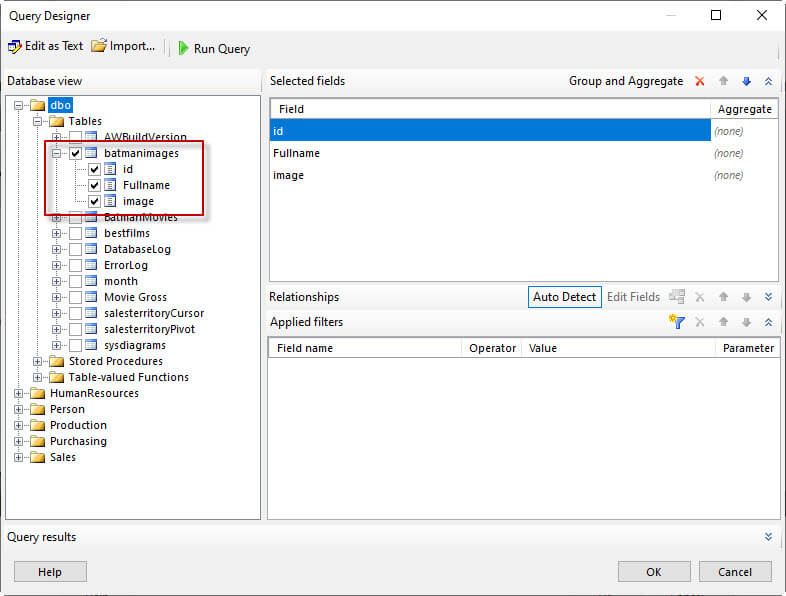This screenshot has width=786, height=596.
Task: Check the bestfilms table checkbox
Action: [x=75, y=233]
